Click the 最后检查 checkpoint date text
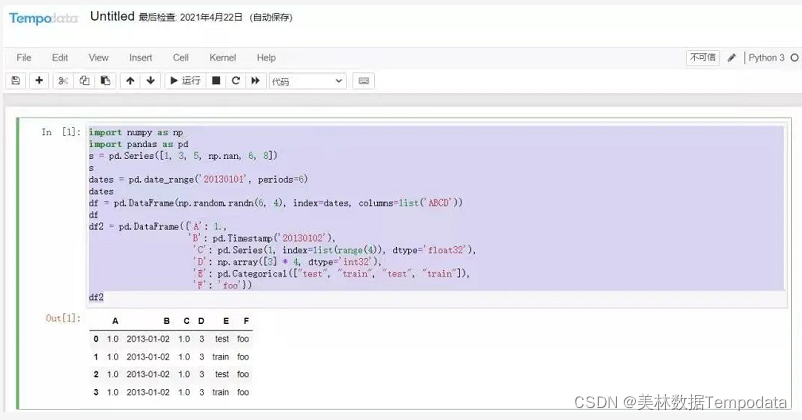Viewport: 802px width, 420px height. pos(191,17)
